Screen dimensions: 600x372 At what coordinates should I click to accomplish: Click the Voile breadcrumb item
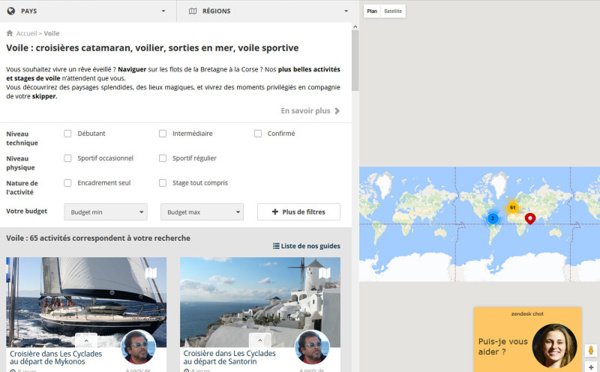click(x=52, y=33)
